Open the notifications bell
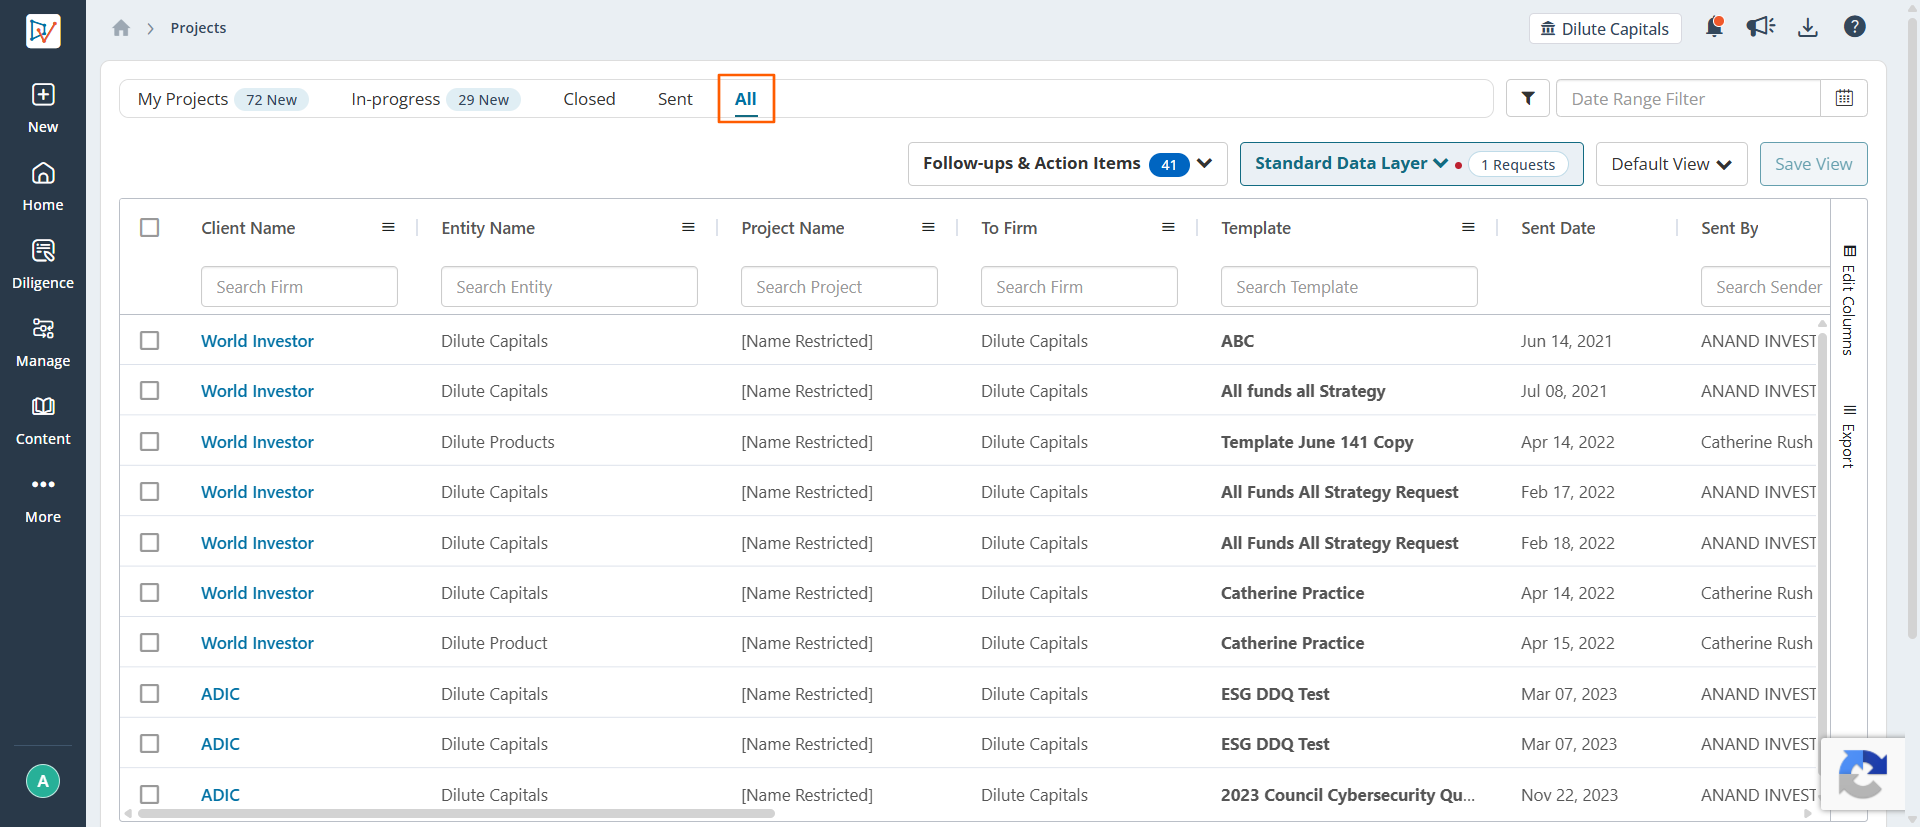The width and height of the screenshot is (1920, 827). (1714, 27)
